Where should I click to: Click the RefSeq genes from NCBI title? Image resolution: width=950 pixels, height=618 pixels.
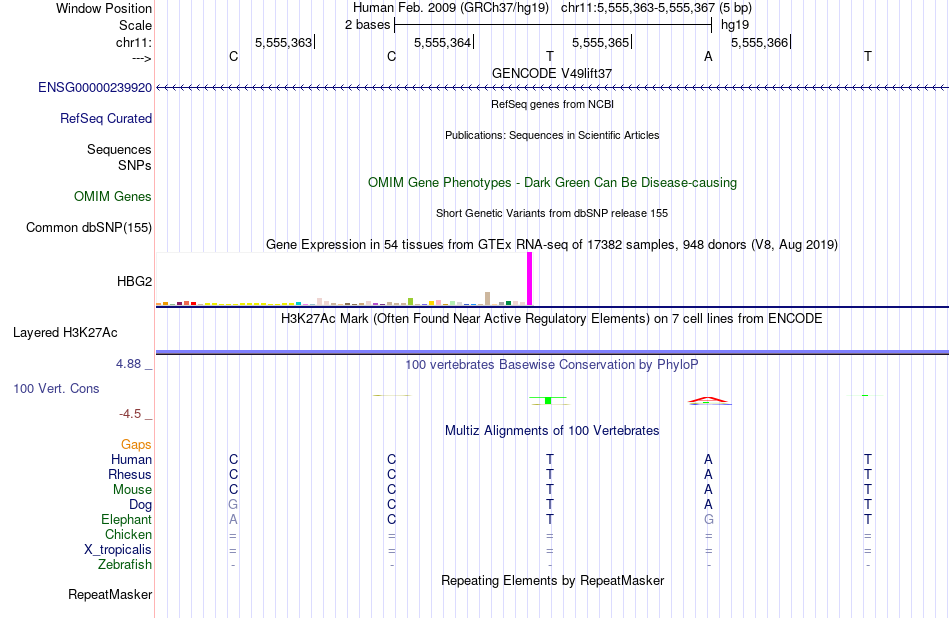[x=552, y=104]
